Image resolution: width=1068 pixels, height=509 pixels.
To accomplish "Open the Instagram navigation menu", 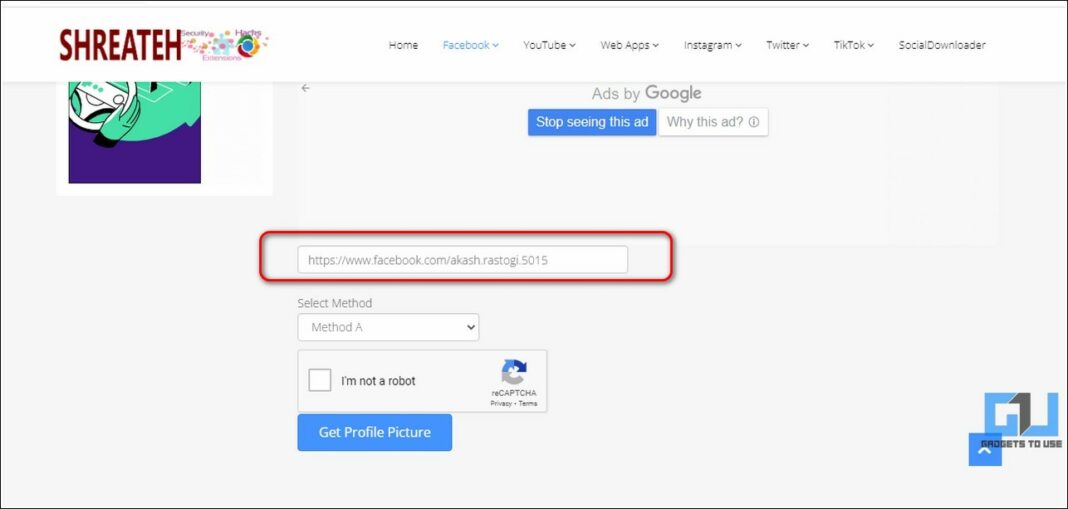I will coord(712,45).
